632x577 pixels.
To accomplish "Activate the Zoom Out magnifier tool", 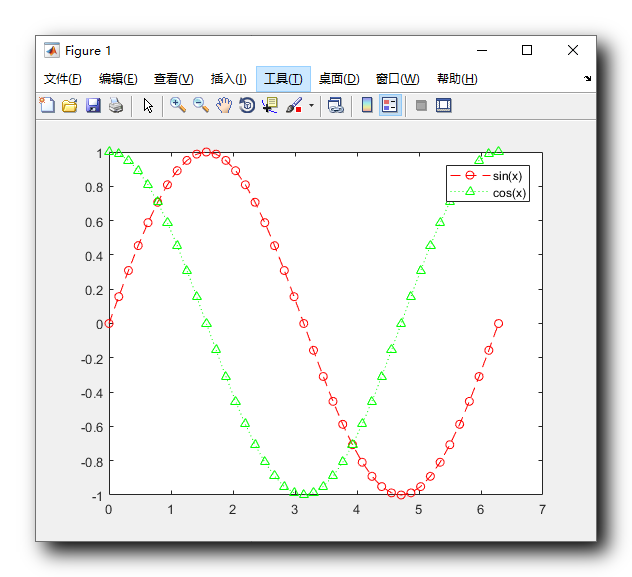I will point(200,106).
